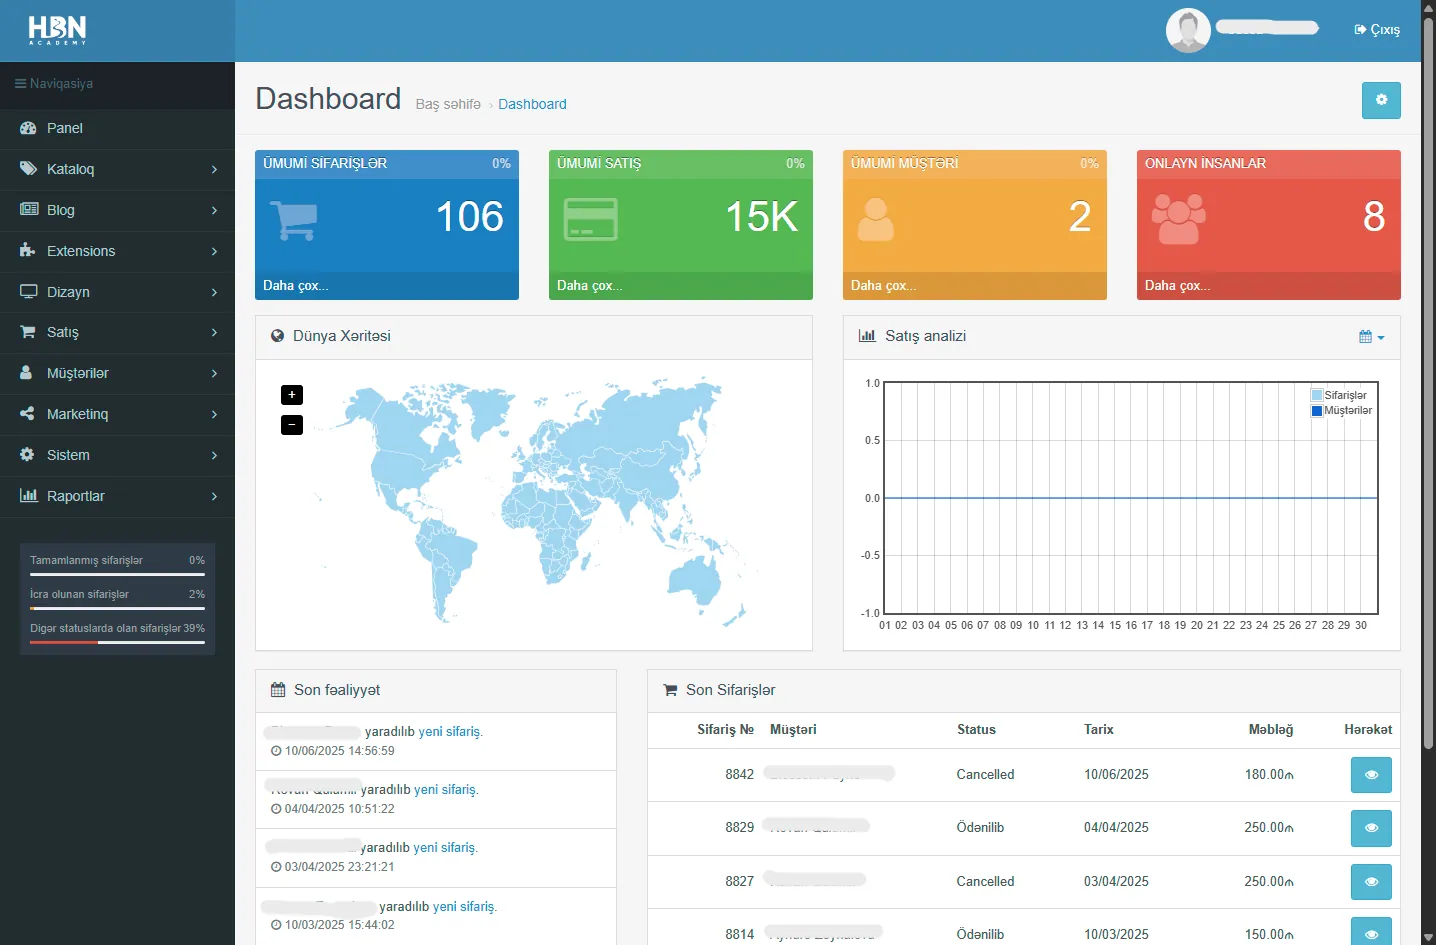Toggle the Naviqasiya hamburger menu icon
Screen dimensions: 1436x945
pos(20,84)
